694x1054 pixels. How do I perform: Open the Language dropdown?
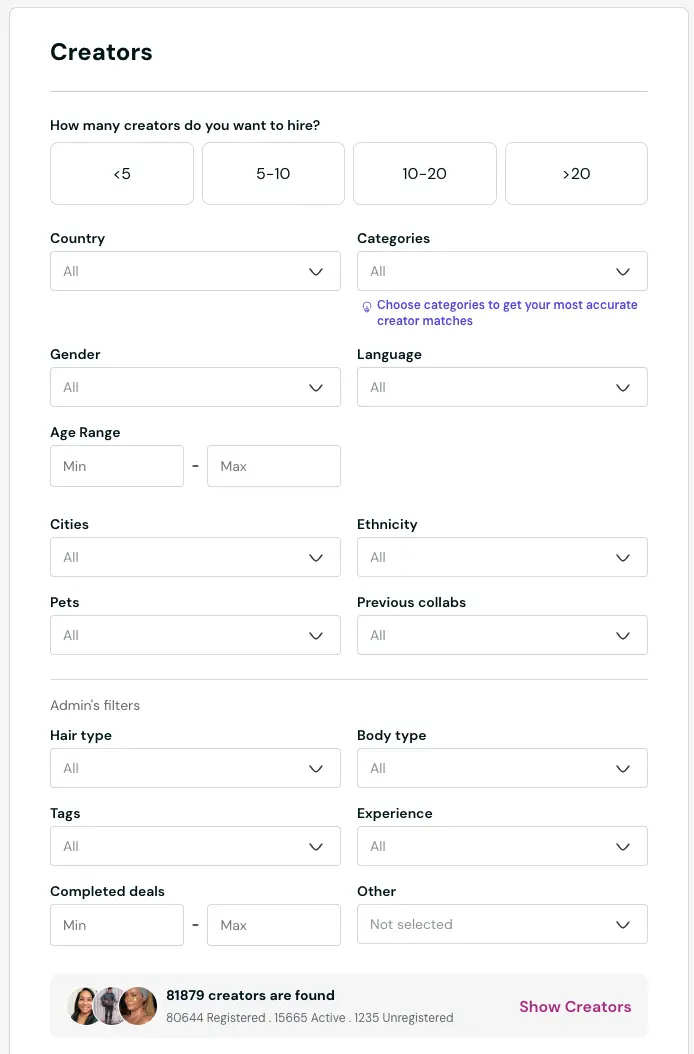point(502,387)
